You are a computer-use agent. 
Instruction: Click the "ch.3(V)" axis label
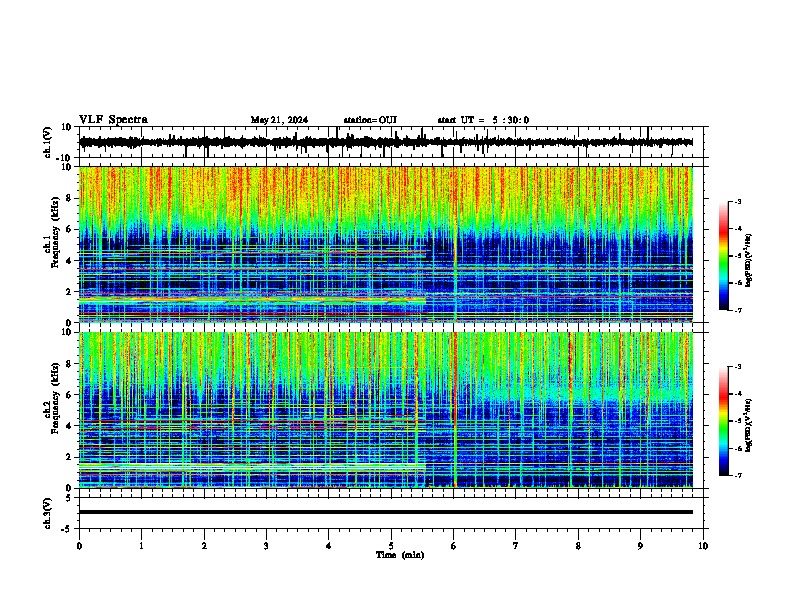pos(48,513)
